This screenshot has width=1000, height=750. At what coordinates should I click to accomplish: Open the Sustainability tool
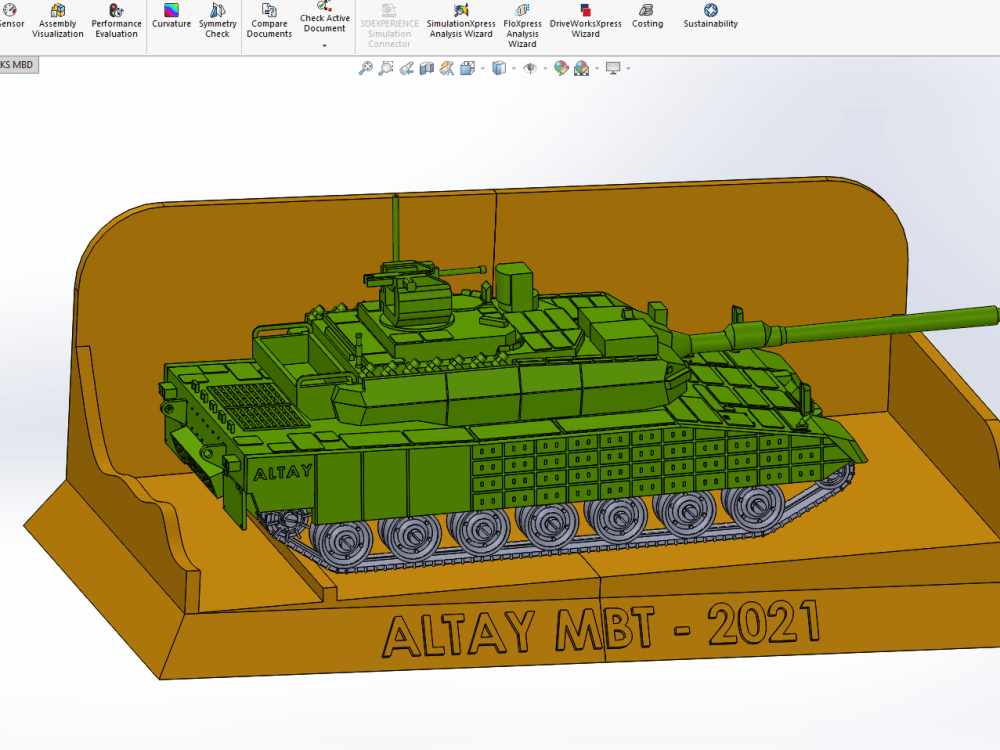click(710, 17)
